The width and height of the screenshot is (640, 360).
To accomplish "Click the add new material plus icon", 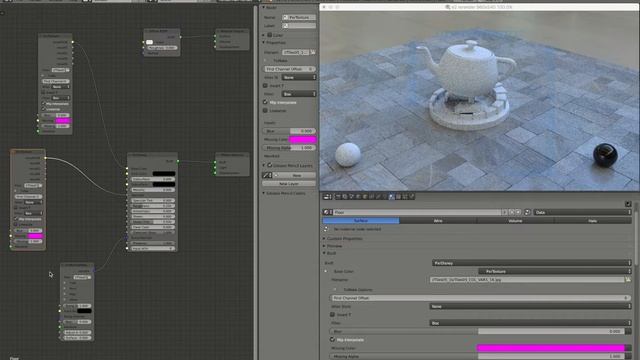I will [x=511, y=212].
